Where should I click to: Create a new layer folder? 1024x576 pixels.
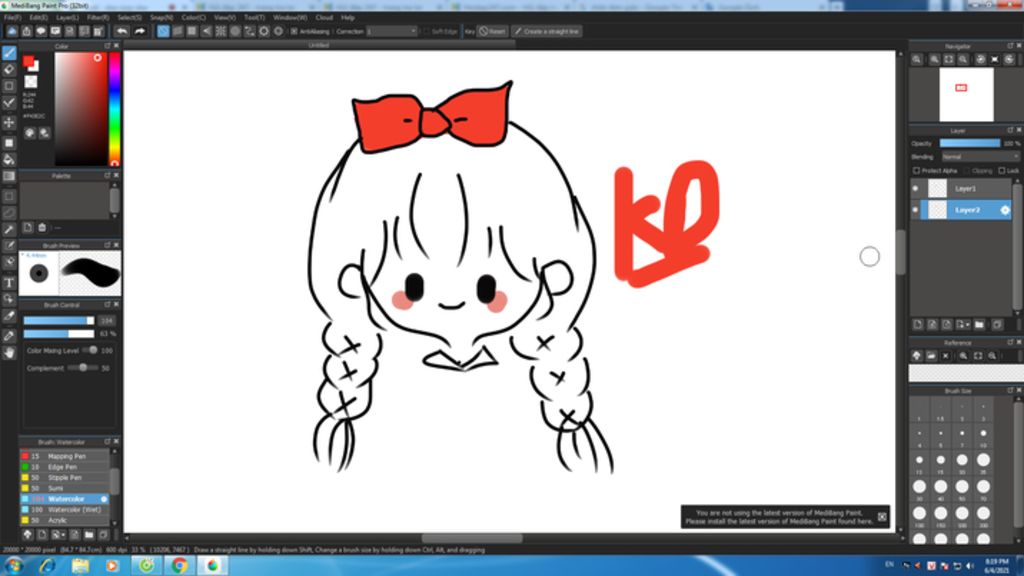pos(979,325)
